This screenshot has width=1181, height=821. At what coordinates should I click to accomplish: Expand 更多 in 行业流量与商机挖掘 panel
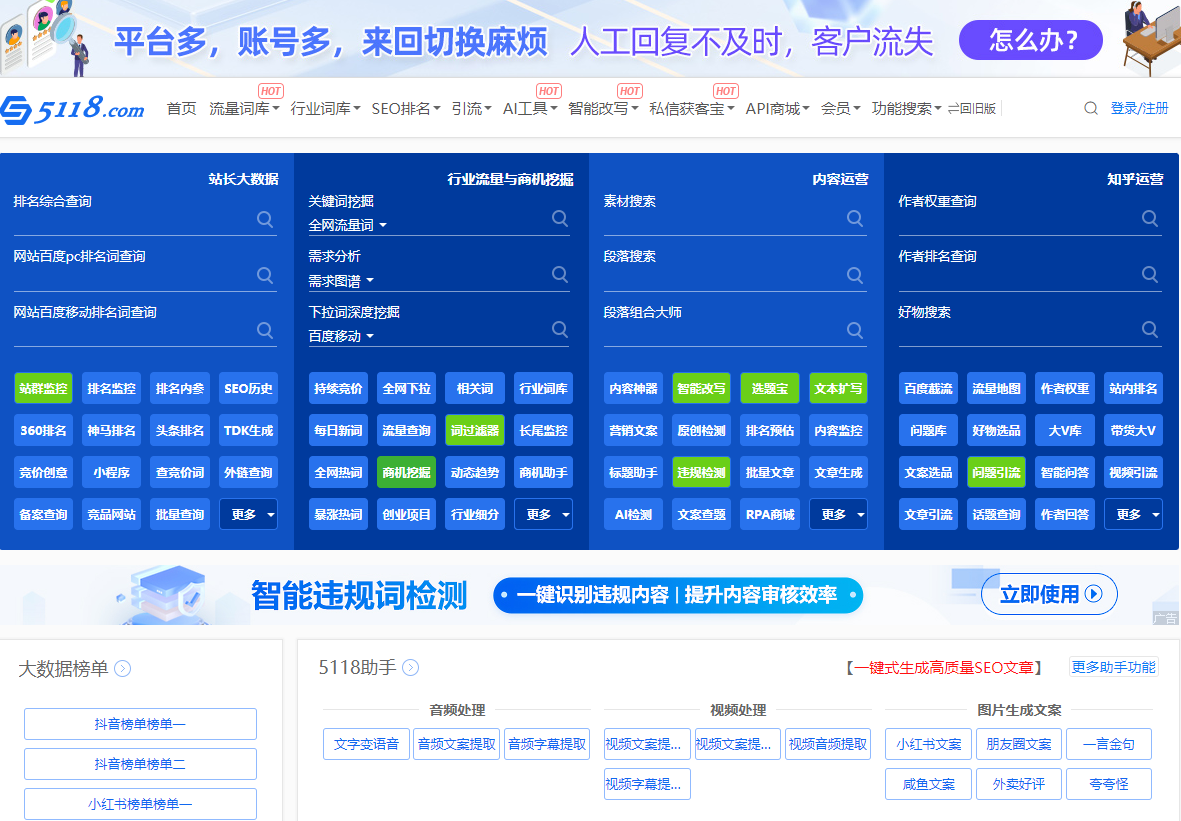[543, 514]
